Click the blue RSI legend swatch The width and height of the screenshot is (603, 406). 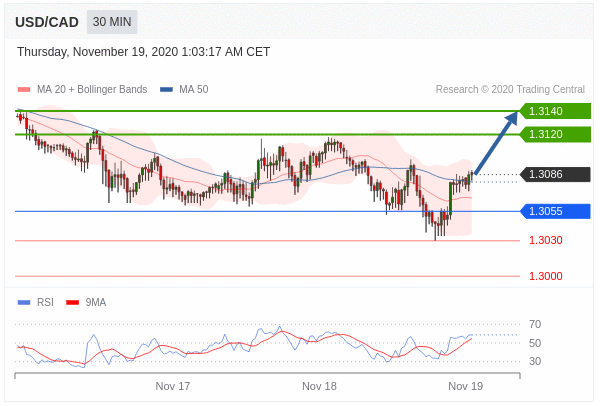tap(24, 303)
